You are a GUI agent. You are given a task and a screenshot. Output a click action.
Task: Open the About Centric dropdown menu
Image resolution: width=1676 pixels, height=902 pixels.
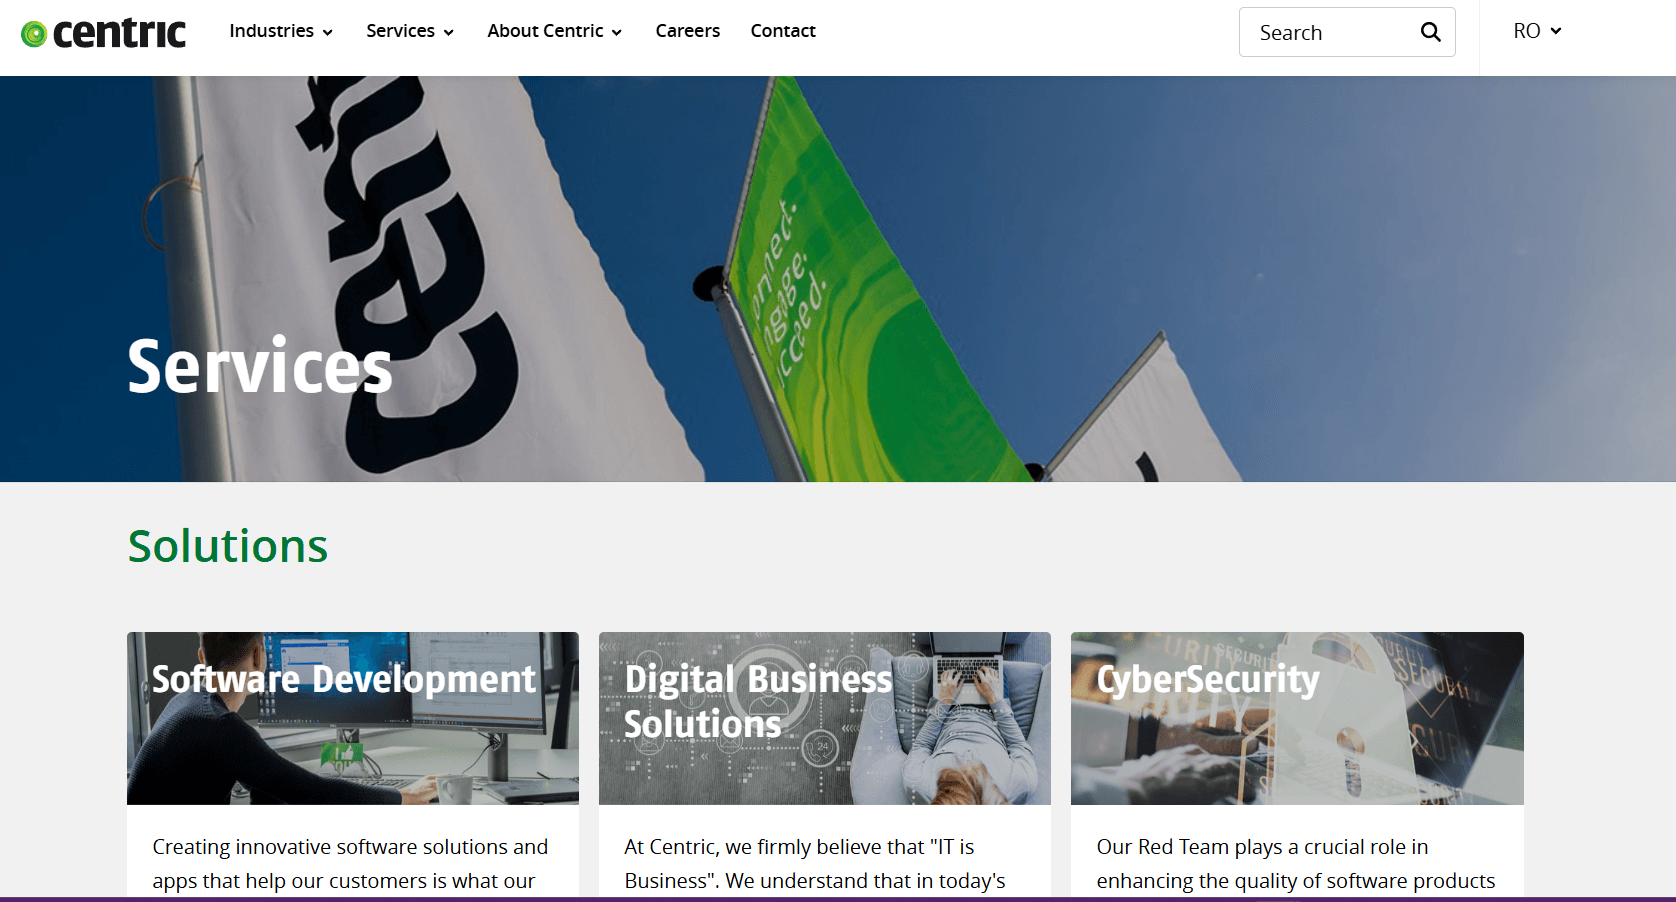tap(555, 31)
